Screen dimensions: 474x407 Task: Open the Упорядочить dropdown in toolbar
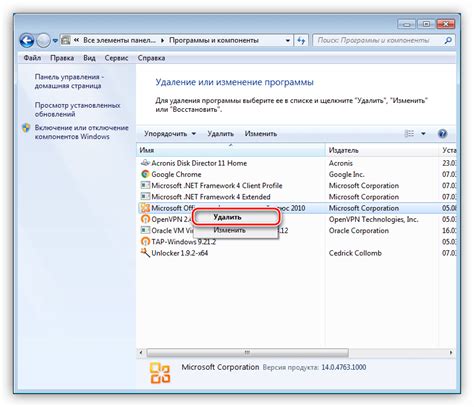point(170,134)
